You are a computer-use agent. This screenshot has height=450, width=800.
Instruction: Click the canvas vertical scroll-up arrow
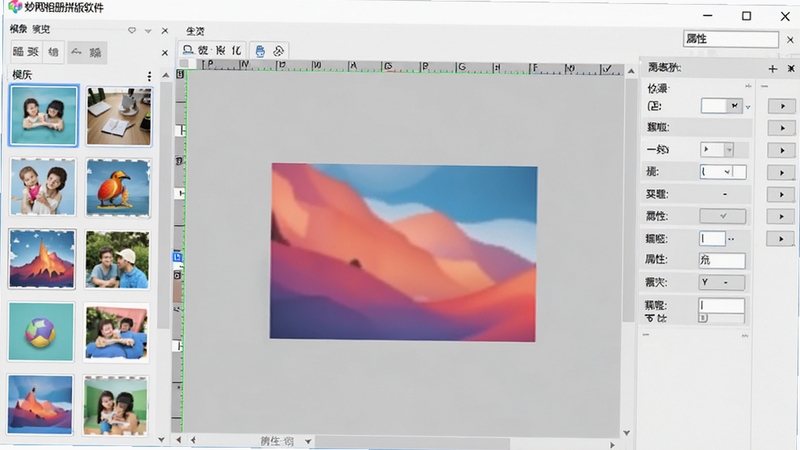click(x=631, y=71)
